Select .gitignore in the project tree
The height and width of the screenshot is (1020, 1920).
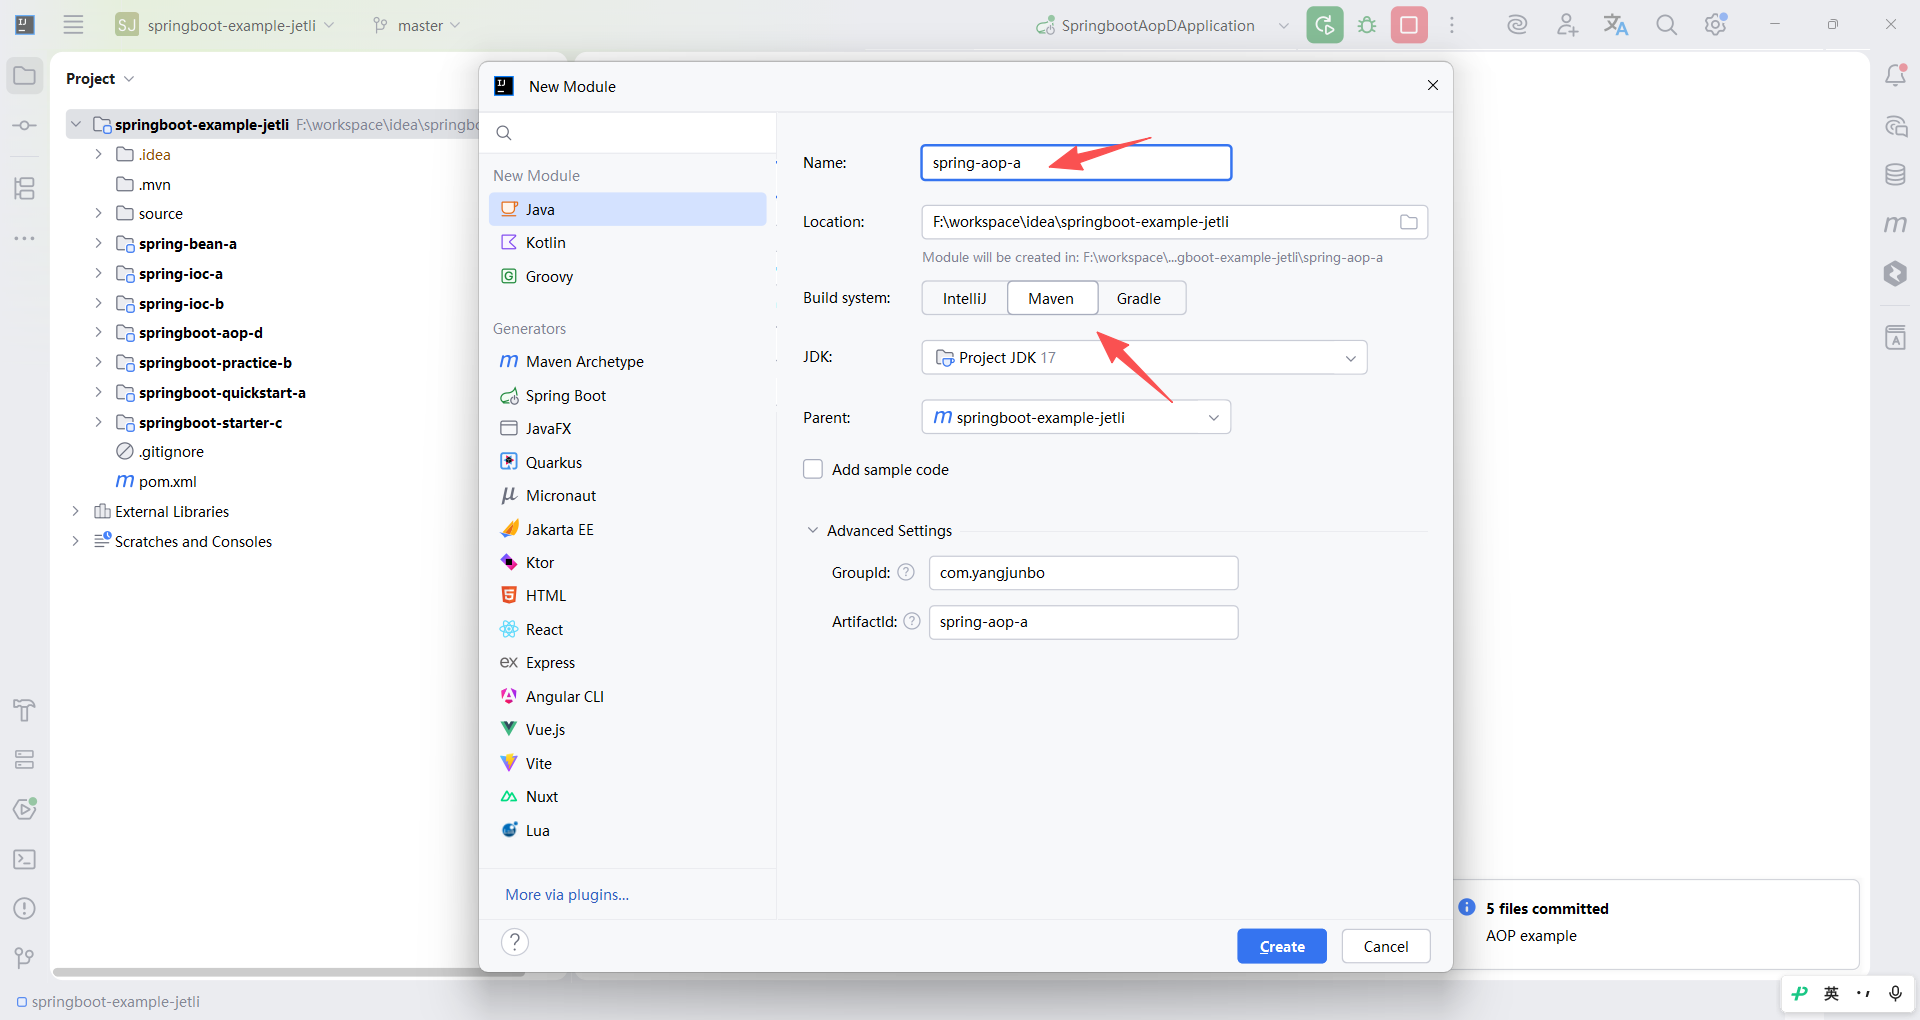(171, 452)
